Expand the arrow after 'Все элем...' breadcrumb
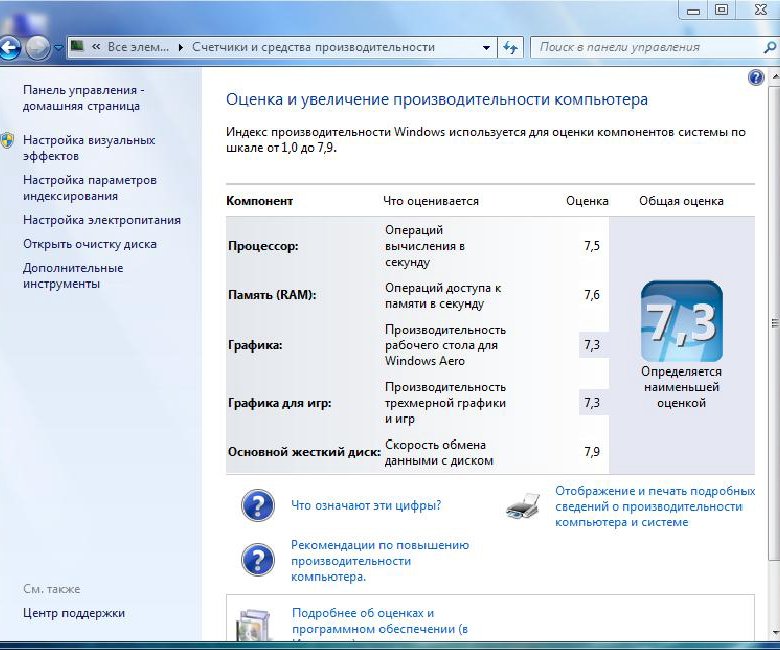The height and width of the screenshot is (650, 780). (x=180, y=47)
